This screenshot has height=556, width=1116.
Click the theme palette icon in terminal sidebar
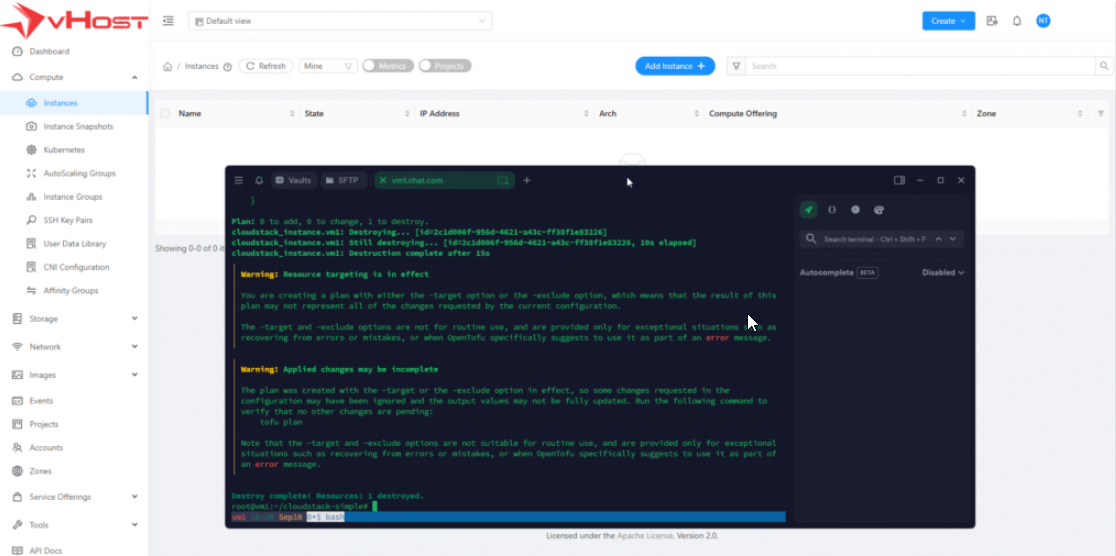(879, 210)
